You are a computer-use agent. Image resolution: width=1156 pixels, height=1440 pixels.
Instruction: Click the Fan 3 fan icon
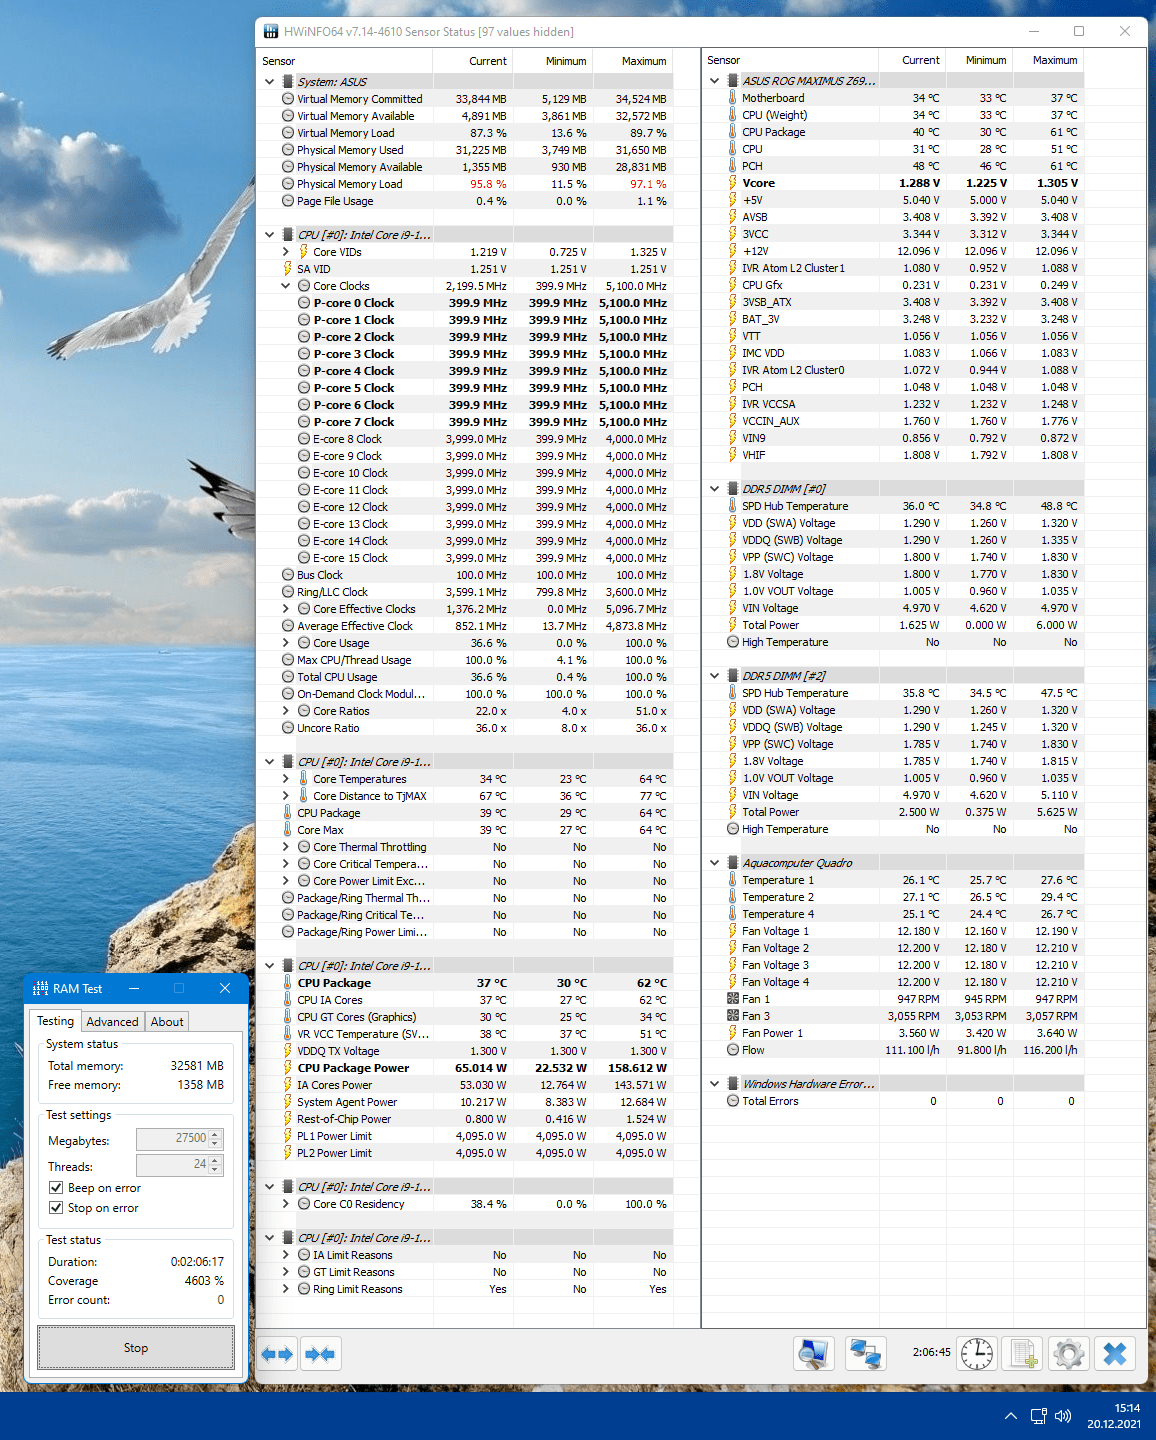tap(733, 1016)
